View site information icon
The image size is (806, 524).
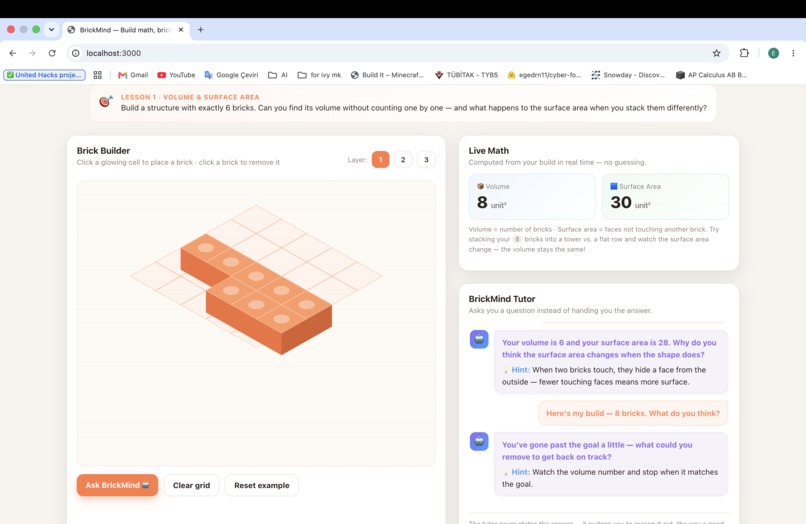[x=76, y=53]
